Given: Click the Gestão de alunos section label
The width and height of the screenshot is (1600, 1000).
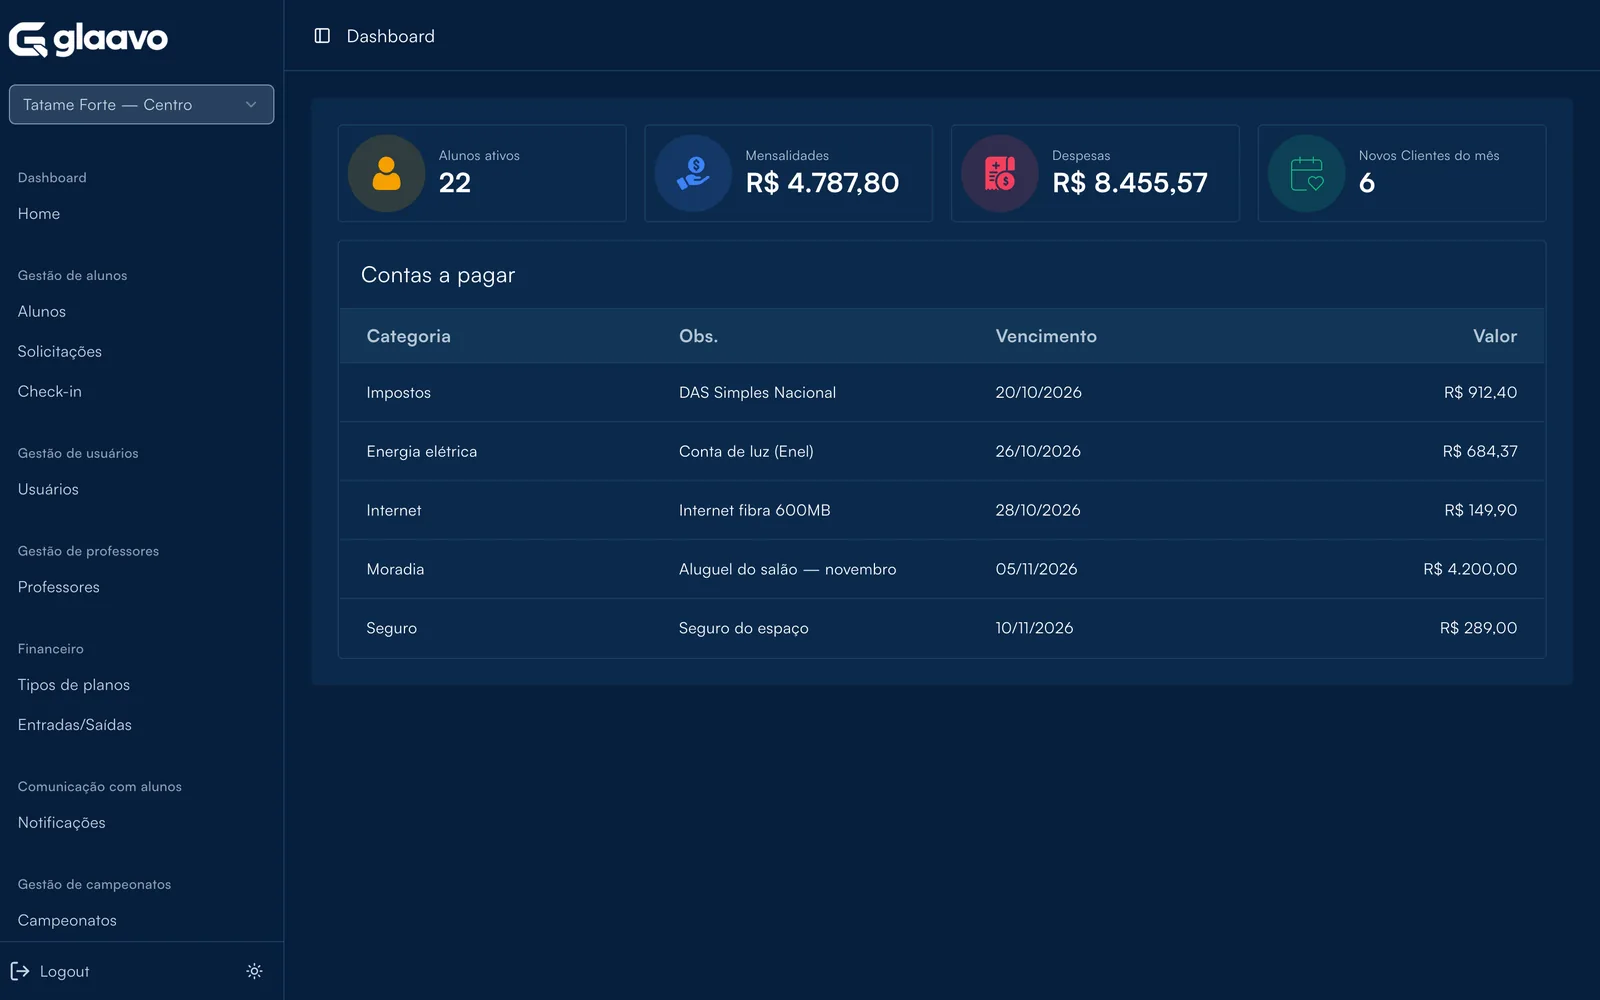Looking at the screenshot, I should coord(73,276).
